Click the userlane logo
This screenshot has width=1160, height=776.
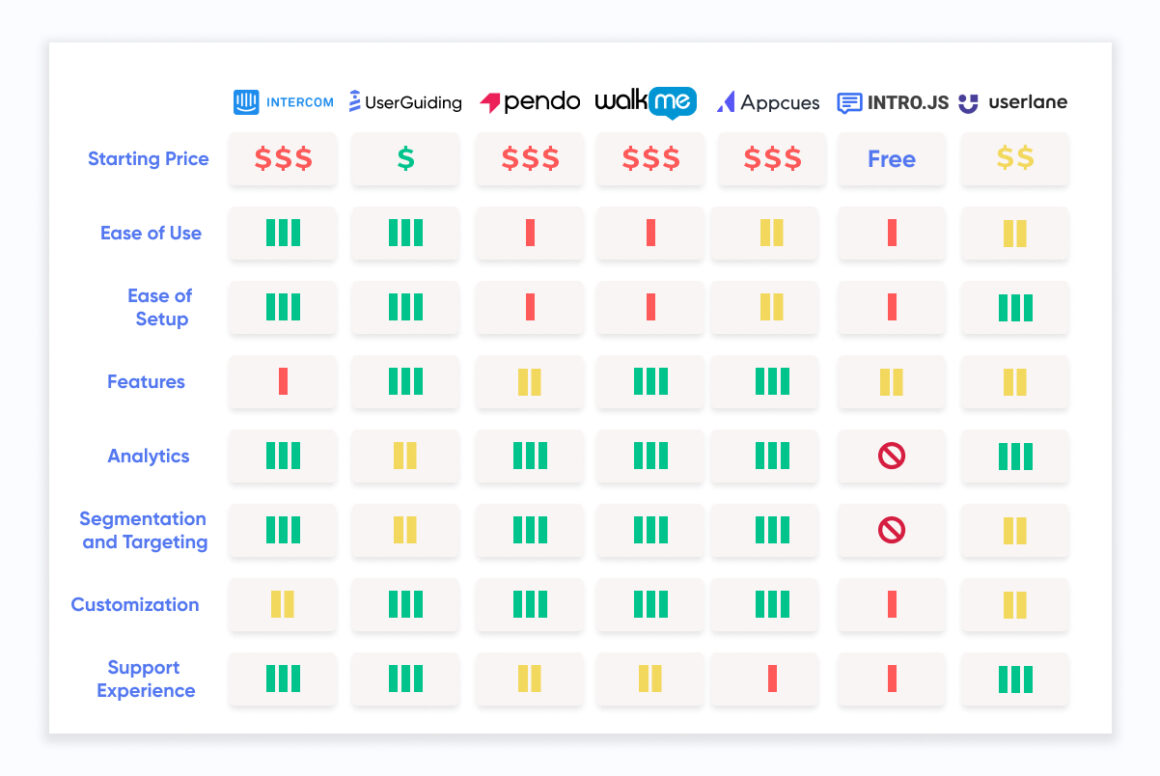pyautogui.click(x=1013, y=102)
